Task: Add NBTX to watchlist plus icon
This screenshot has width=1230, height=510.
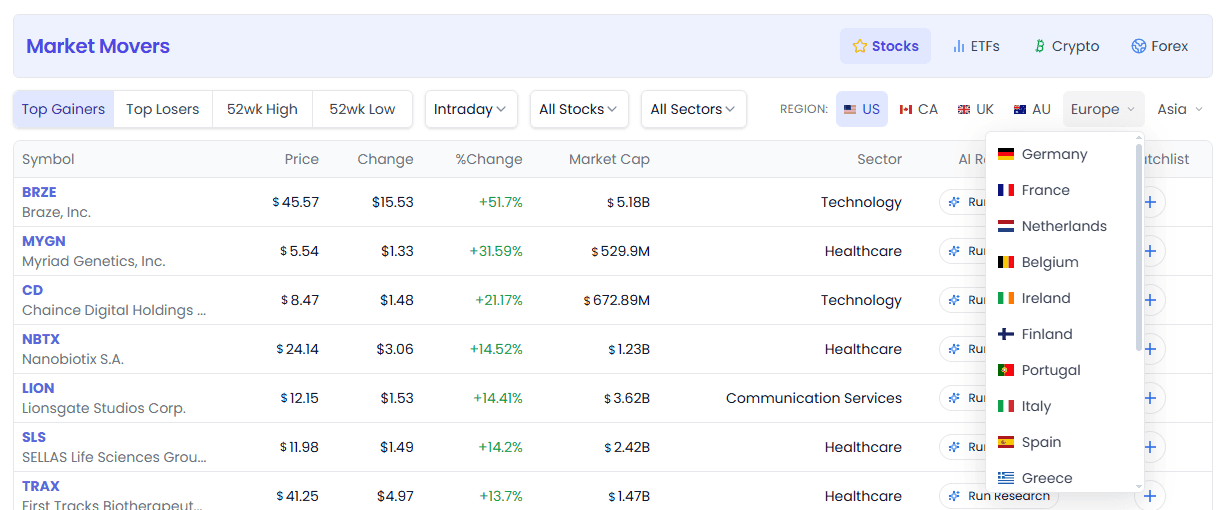Action: pos(1150,349)
